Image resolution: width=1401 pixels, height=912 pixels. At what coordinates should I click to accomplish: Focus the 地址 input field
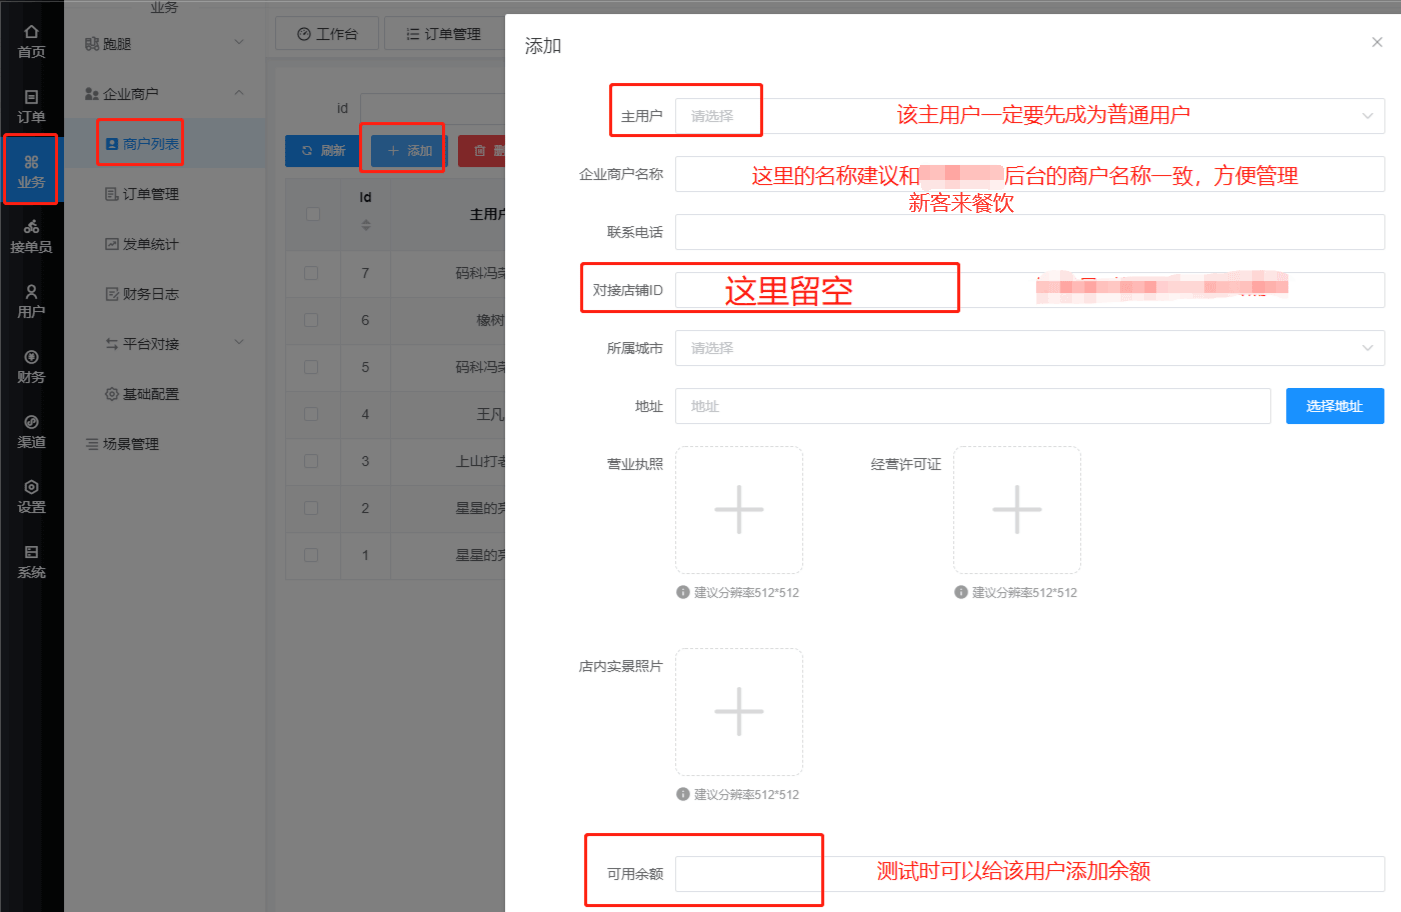pyautogui.click(x=973, y=406)
